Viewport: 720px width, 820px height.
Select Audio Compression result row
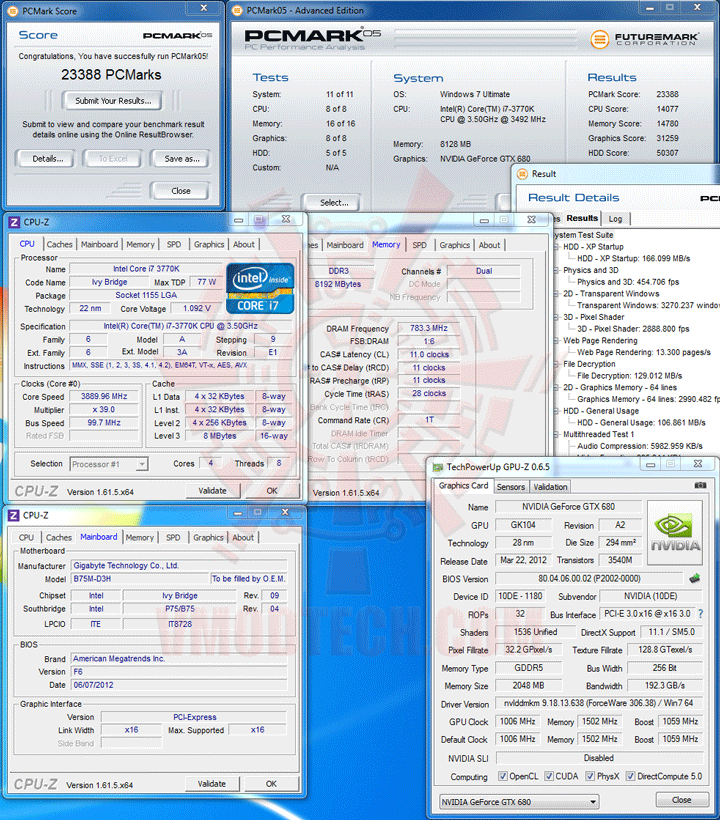(639, 446)
